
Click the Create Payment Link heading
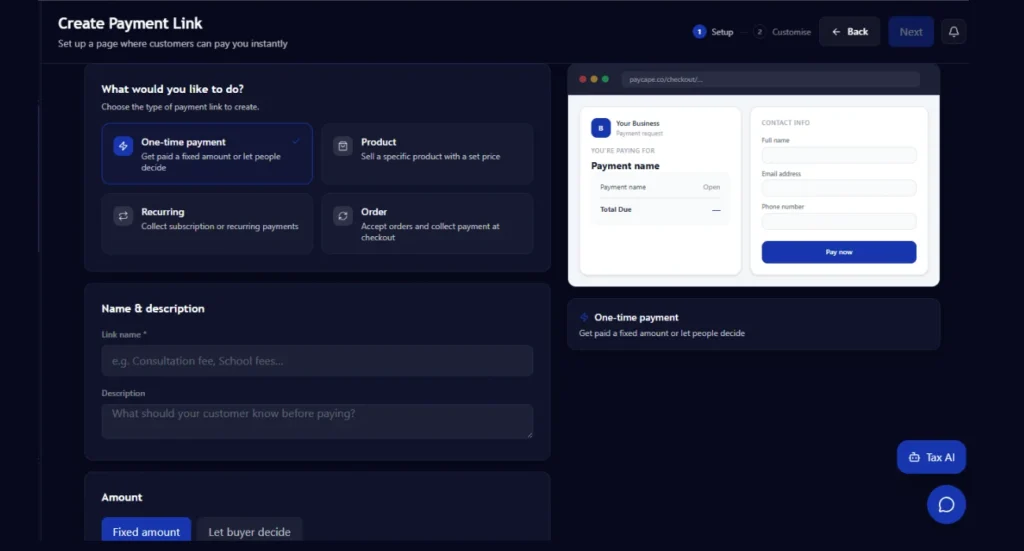[130, 24]
